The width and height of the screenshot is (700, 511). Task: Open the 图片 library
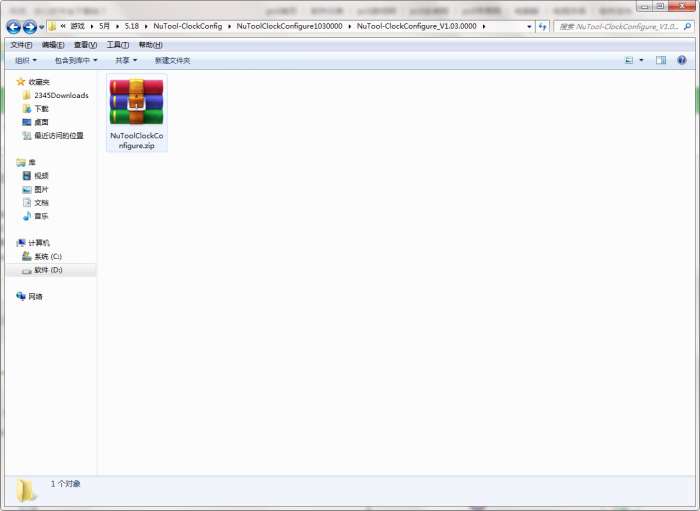click(x=35, y=190)
